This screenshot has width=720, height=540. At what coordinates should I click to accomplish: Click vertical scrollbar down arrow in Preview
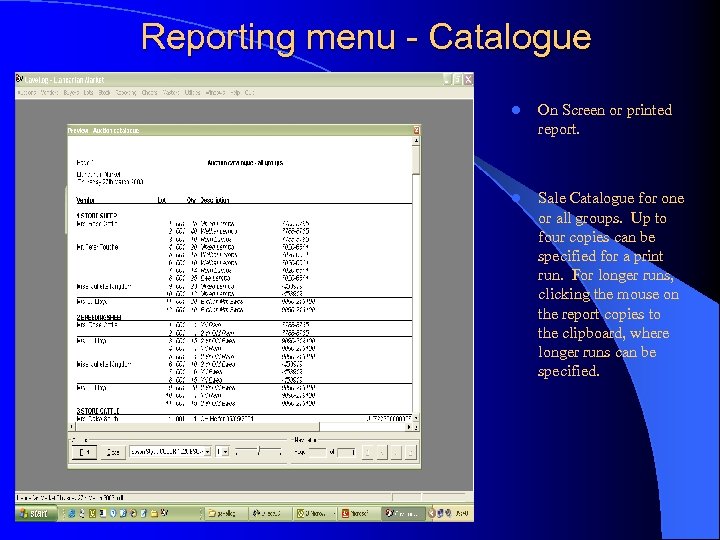416,418
